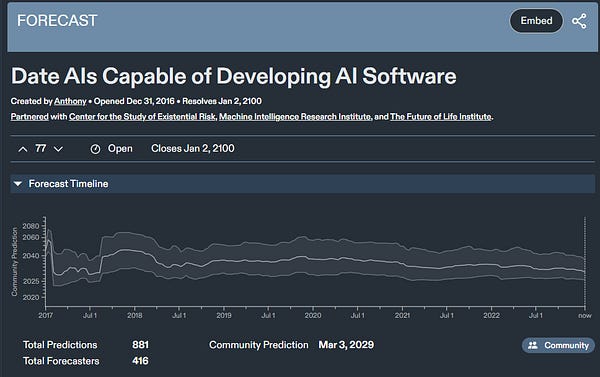Click the Total Predictions label
The height and width of the screenshot is (377, 600).
click(60, 345)
